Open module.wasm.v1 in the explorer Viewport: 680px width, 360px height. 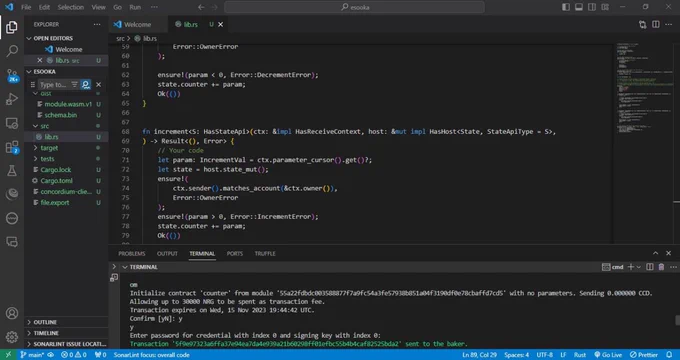(x=68, y=104)
